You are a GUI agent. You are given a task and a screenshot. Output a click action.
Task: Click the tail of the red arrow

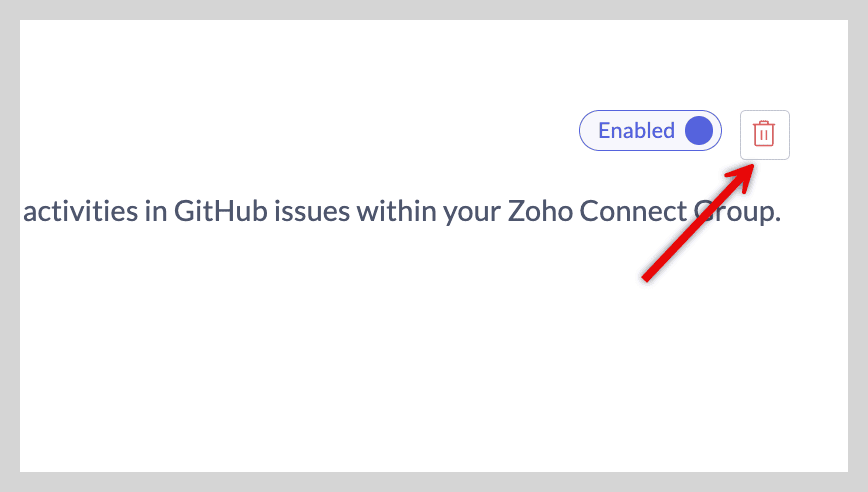(647, 276)
